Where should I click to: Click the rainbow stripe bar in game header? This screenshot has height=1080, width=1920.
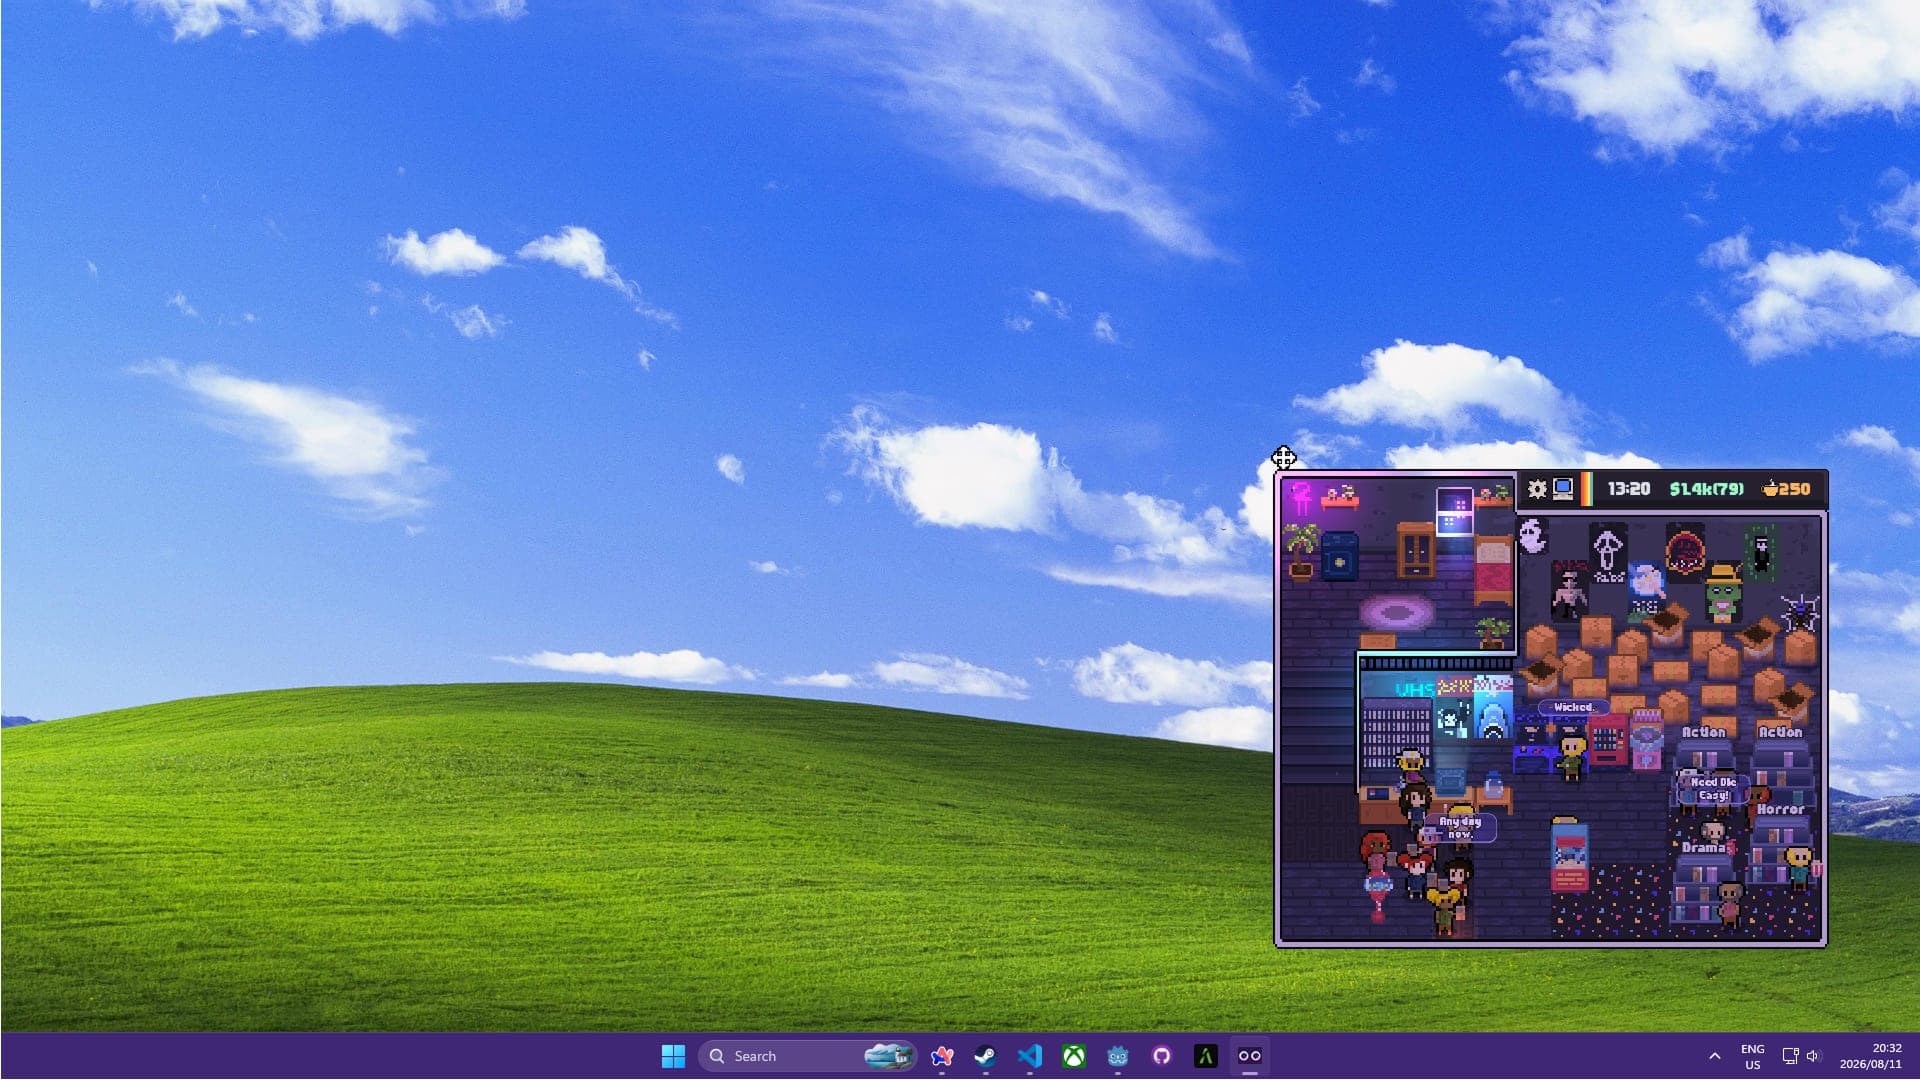(1586, 489)
